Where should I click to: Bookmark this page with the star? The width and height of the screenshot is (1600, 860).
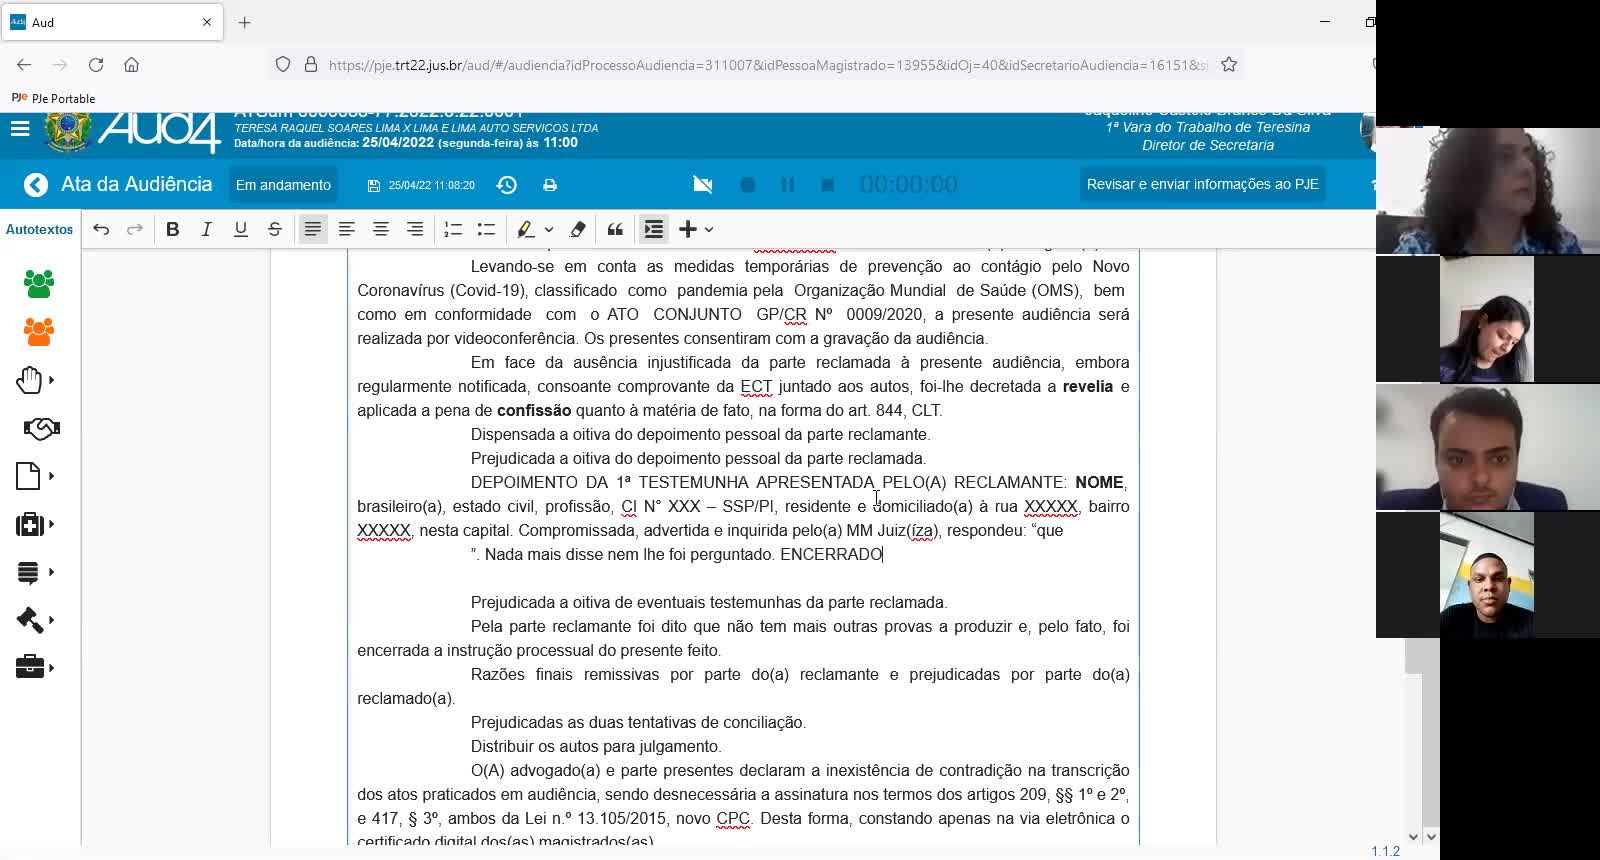pyautogui.click(x=1229, y=65)
